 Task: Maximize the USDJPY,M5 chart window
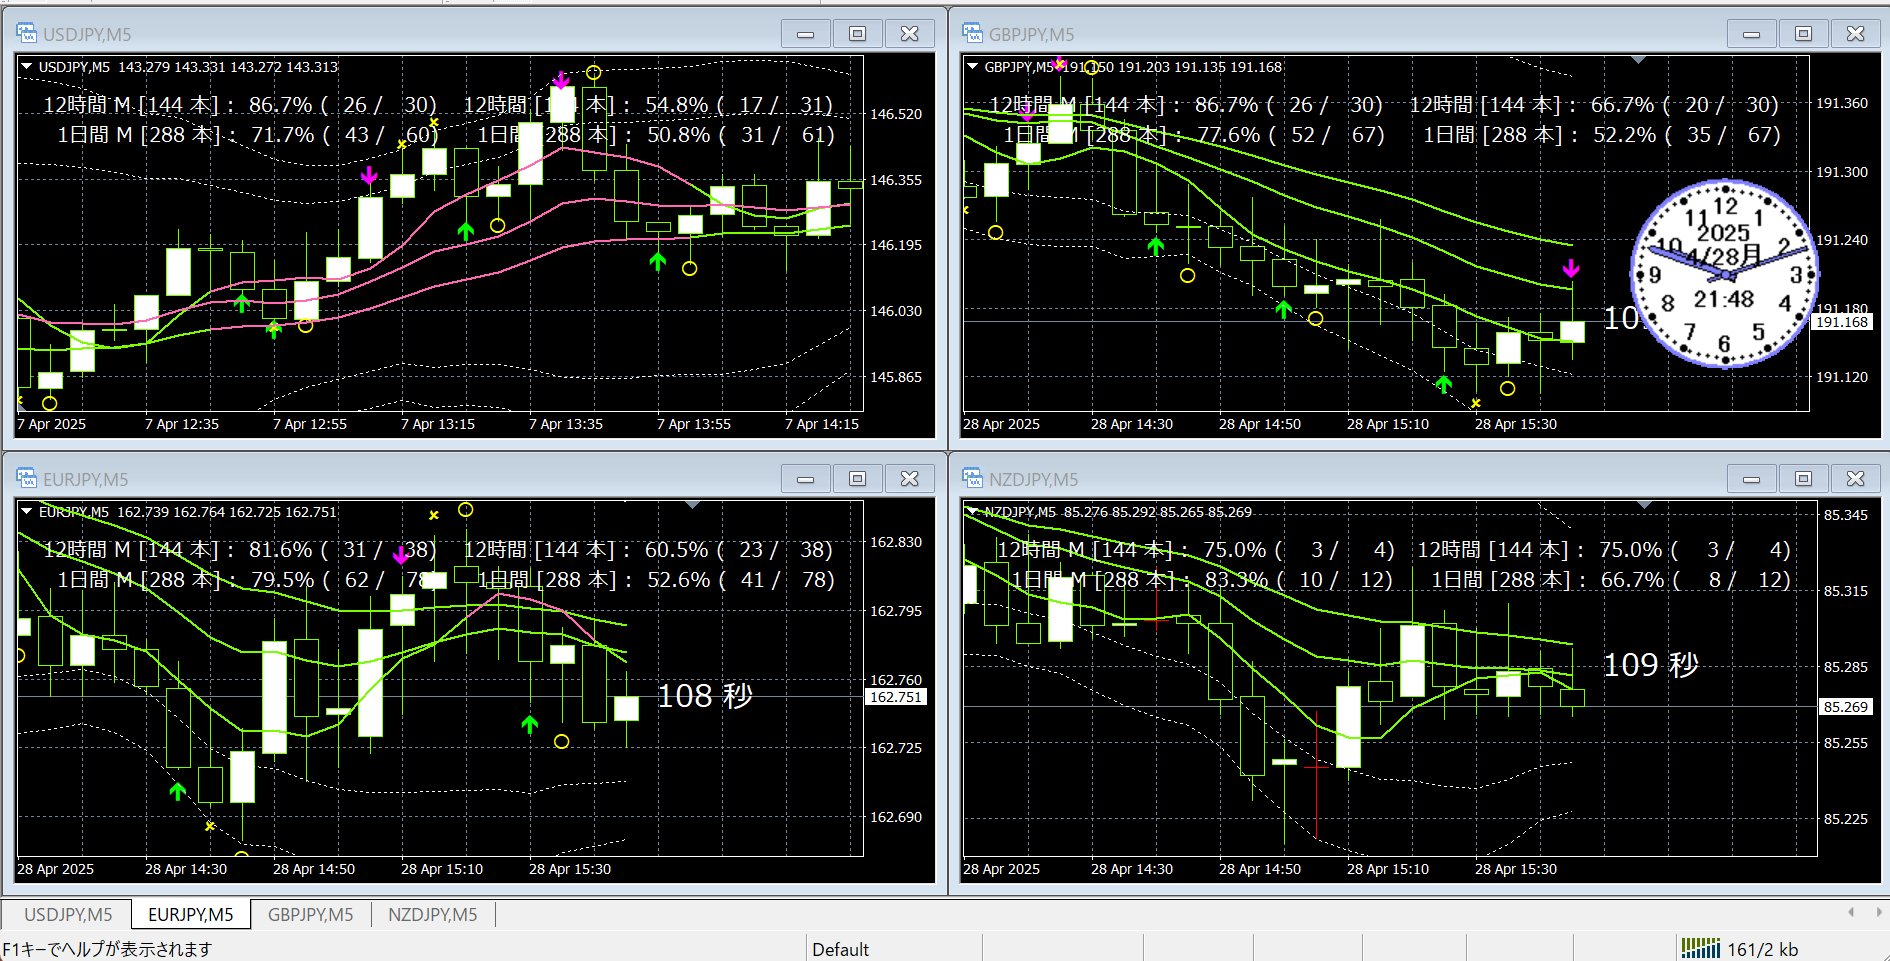(857, 34)
